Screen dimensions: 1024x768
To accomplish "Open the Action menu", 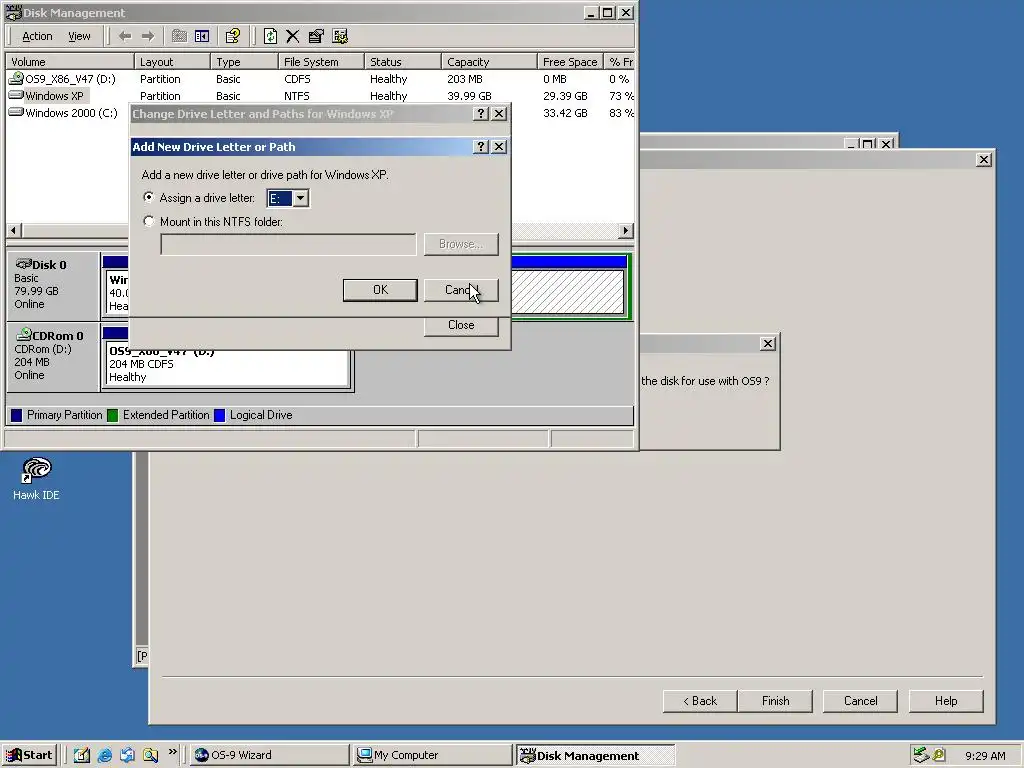I will 37,37.
